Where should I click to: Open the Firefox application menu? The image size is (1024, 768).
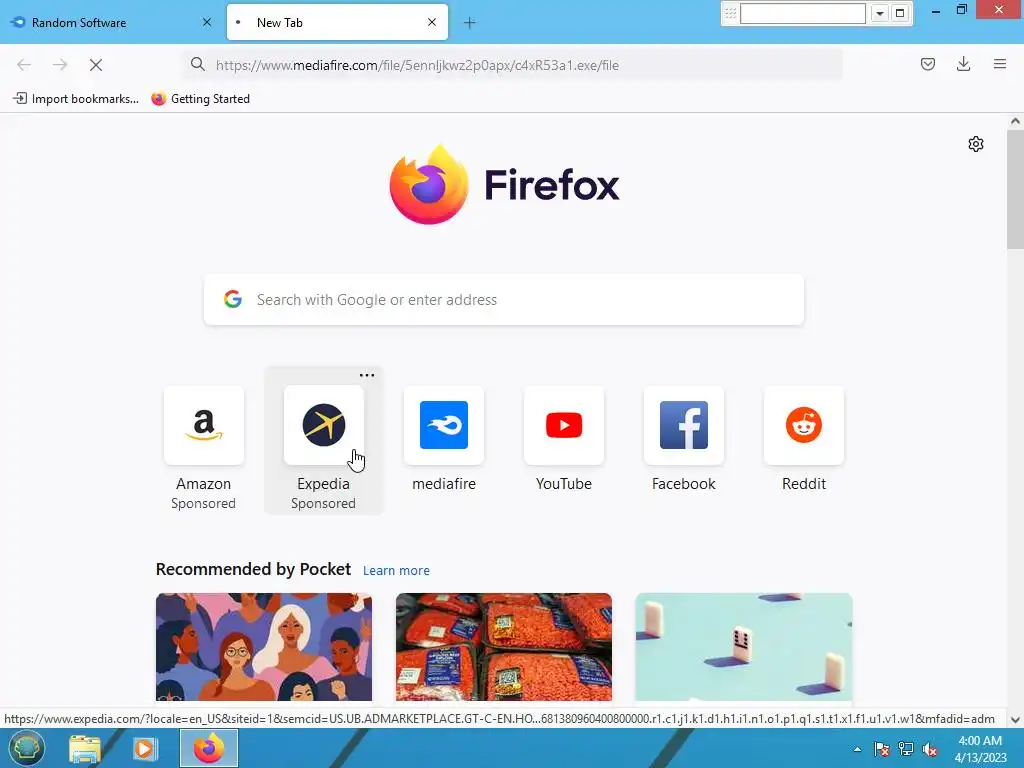point(999,64)
